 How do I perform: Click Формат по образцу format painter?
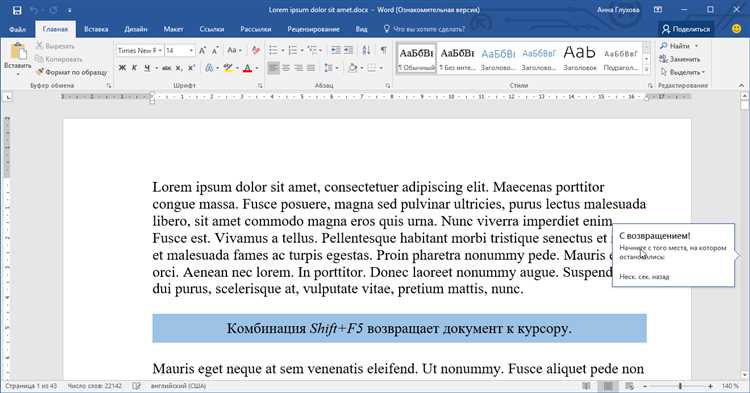(71, 72)
